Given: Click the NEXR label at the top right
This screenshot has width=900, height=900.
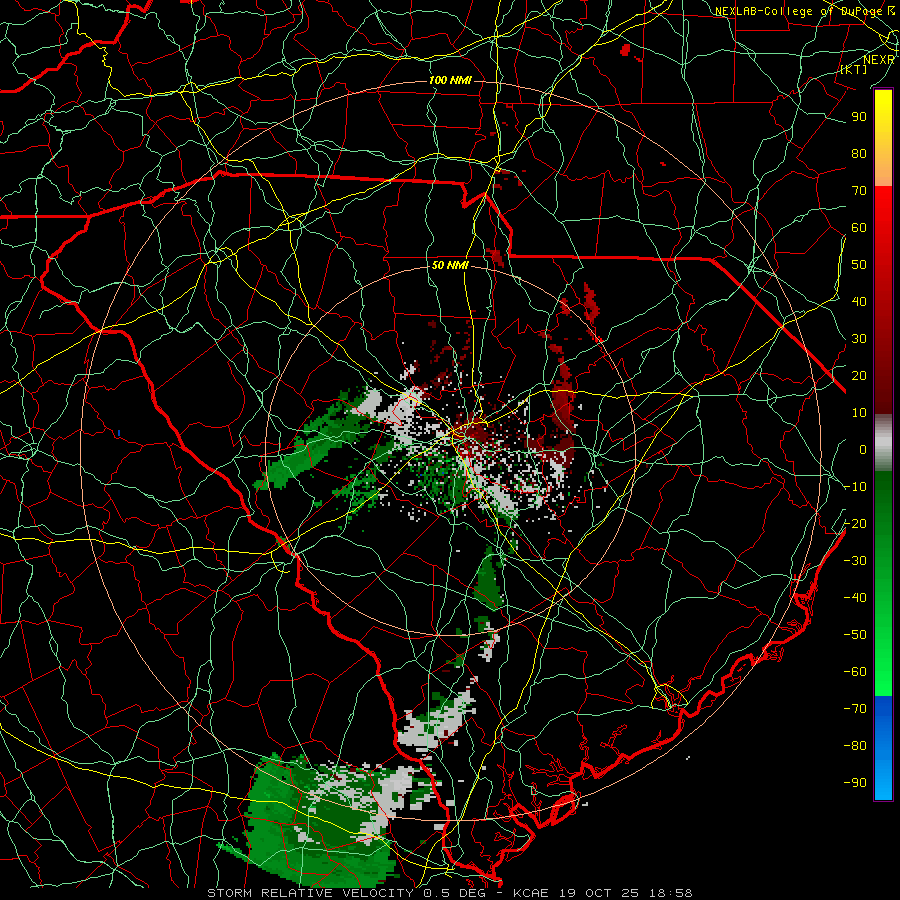Looking at the screenshot, I should tap(879, 60).
